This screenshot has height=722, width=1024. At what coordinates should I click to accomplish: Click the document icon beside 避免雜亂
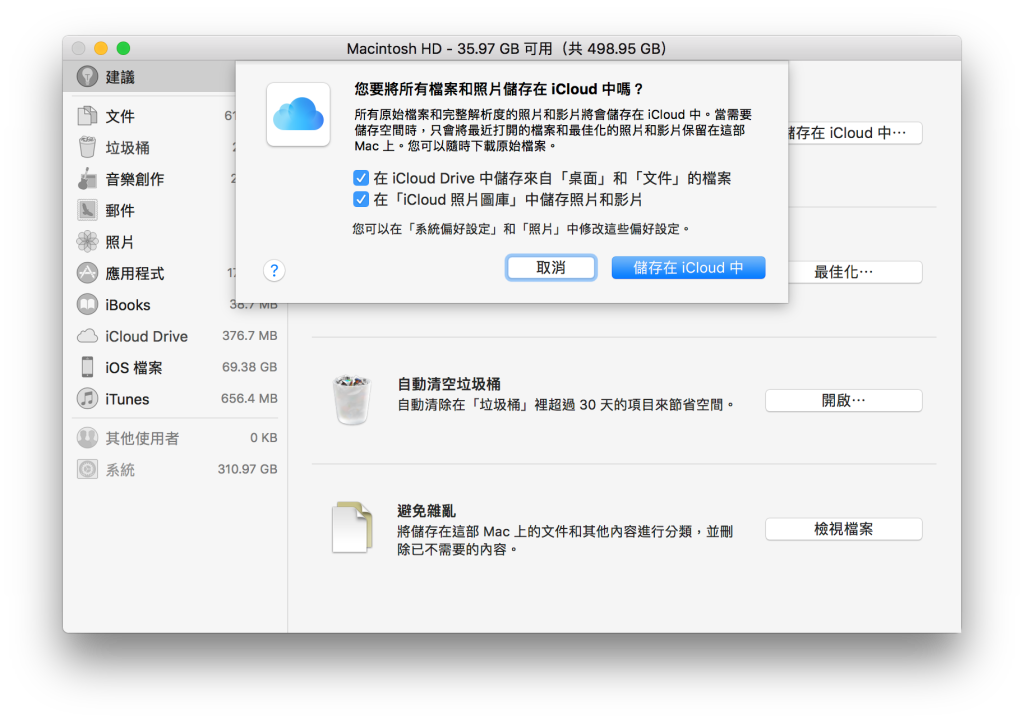[x=352, y=527]
